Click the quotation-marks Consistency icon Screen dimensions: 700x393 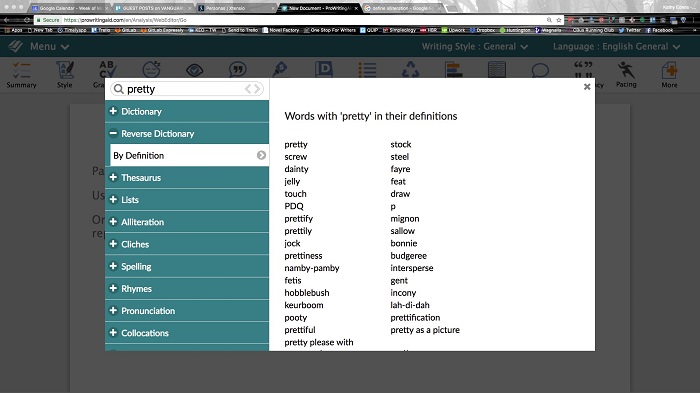coord(583,70)
